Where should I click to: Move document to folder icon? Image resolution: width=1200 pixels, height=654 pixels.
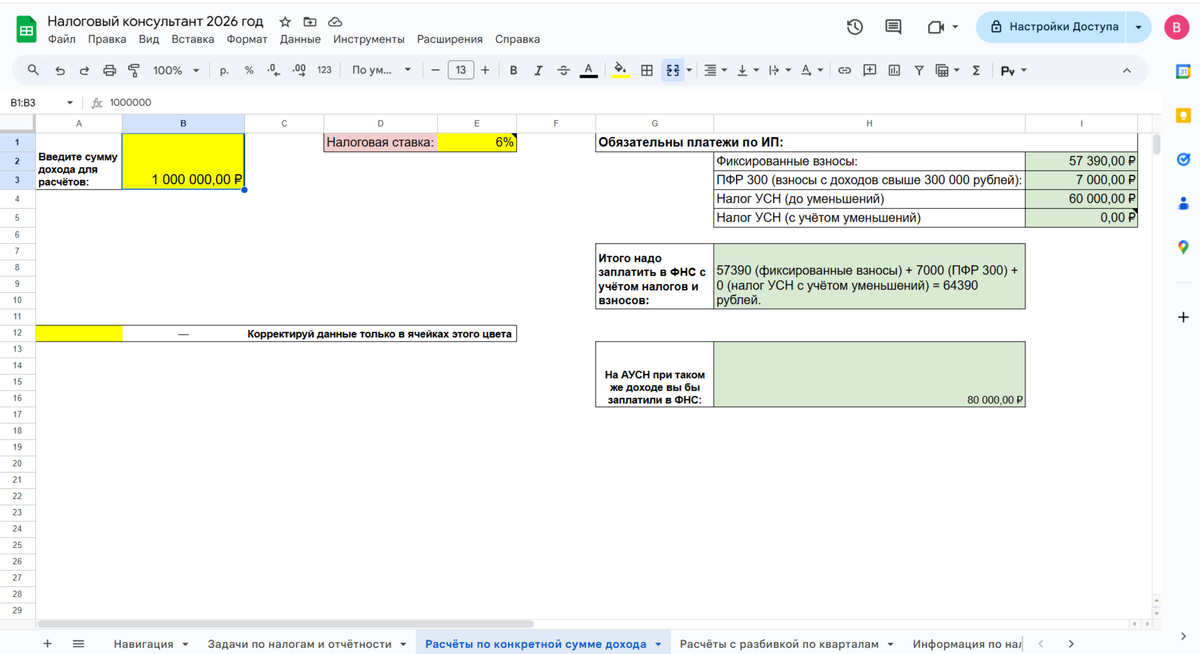pyautogui.click(x=310, y=21)
